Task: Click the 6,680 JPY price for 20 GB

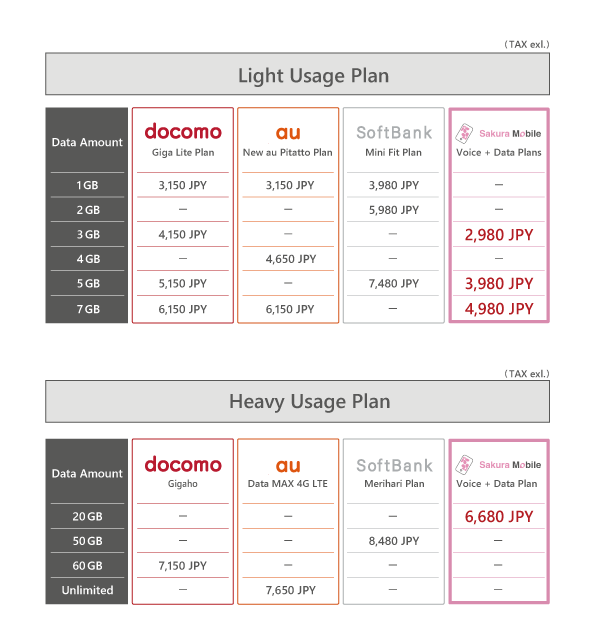Action: point(499,517)
